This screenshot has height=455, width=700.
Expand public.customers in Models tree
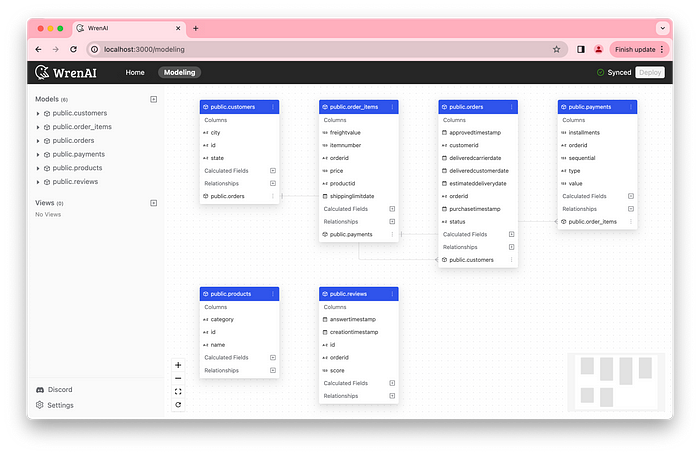tap(38, 113)
